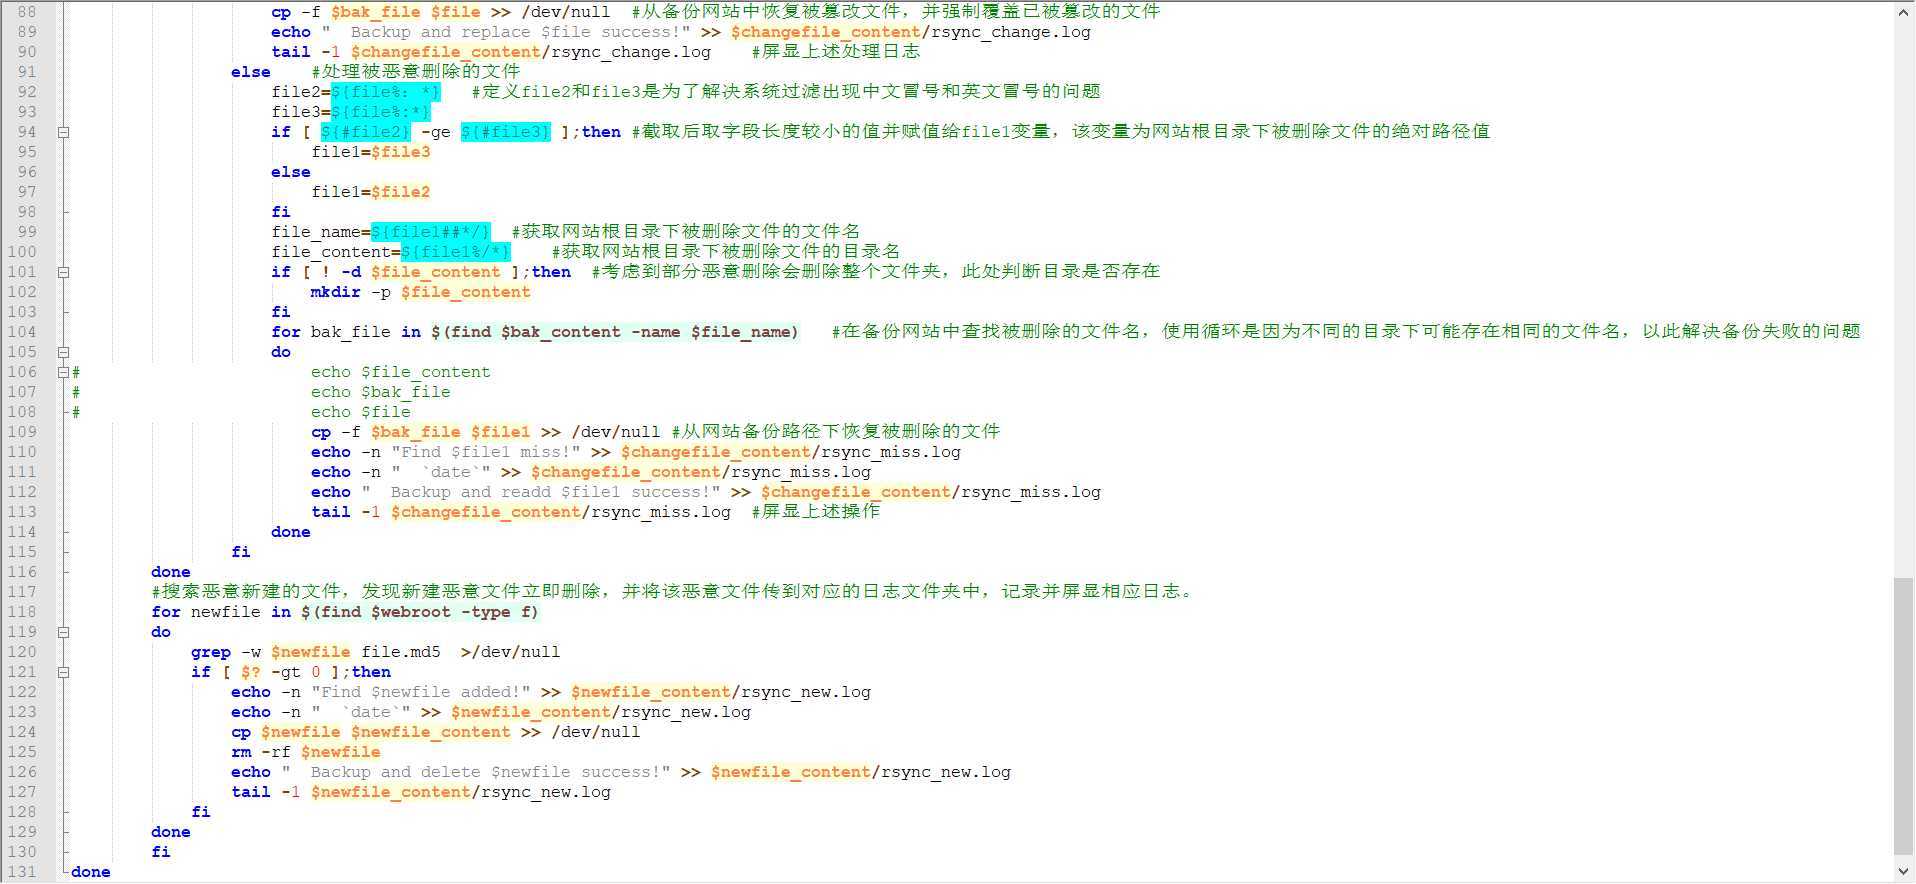Click the highlighted ${#file2} expression

(366, 132)
